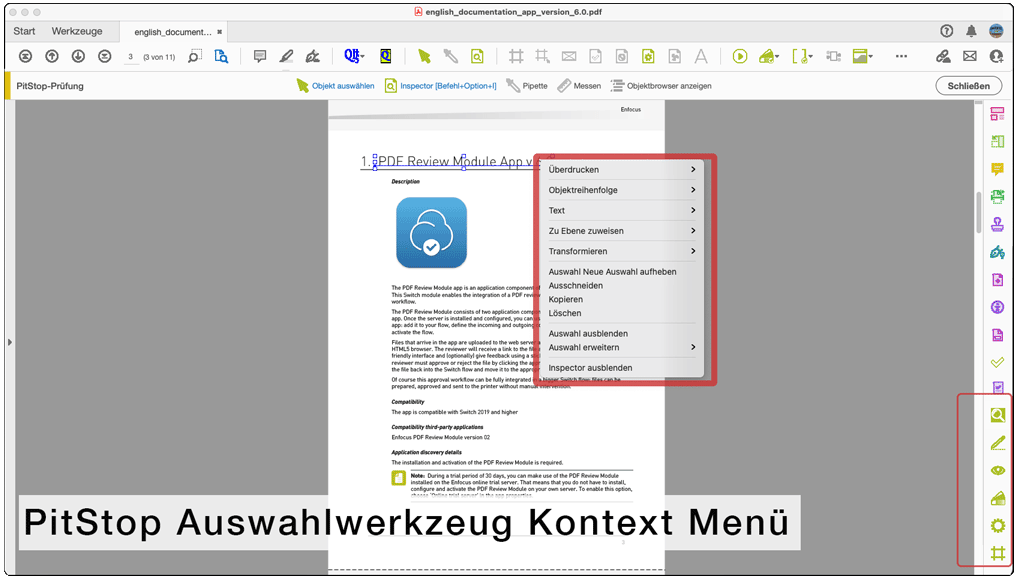
Task: Add a comment with the speech bubble tool
Action: coord(260,57)
